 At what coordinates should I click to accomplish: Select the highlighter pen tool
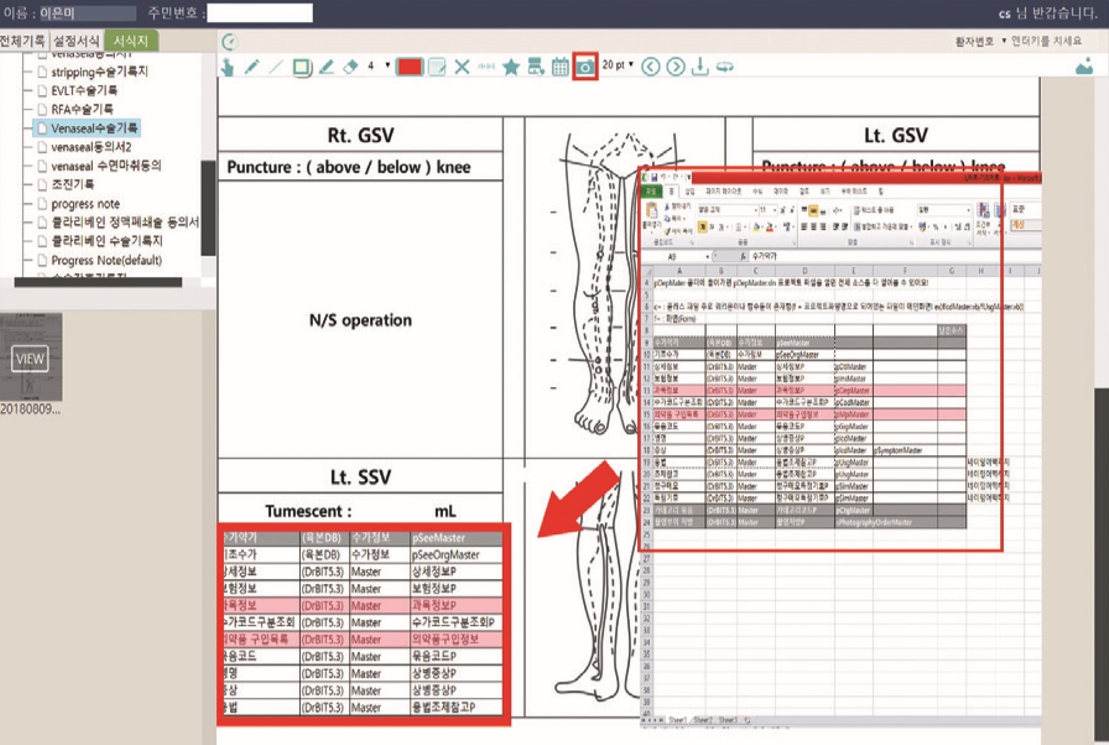click(x=326, y=67)
